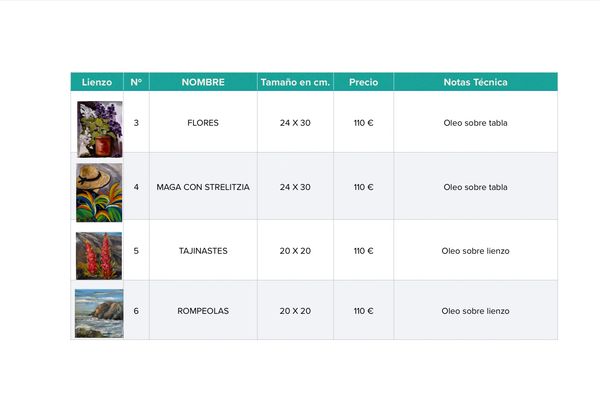Select the Nº column header
600x394 pixels.
(136, 82)
